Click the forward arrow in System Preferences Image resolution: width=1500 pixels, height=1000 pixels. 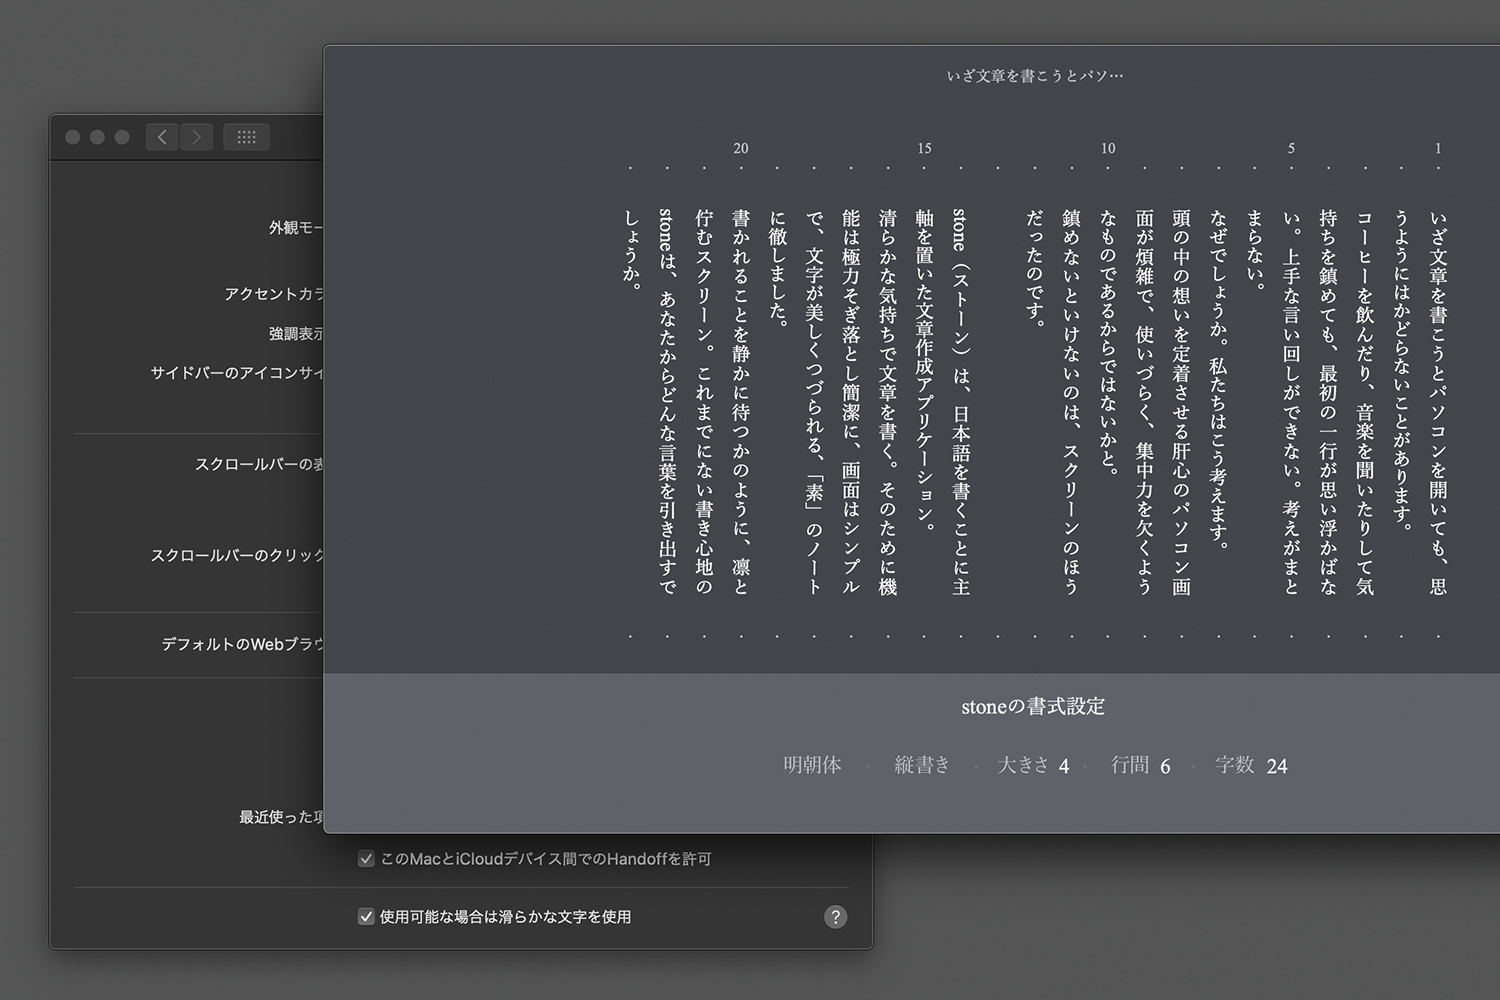[x=197, y=137]
